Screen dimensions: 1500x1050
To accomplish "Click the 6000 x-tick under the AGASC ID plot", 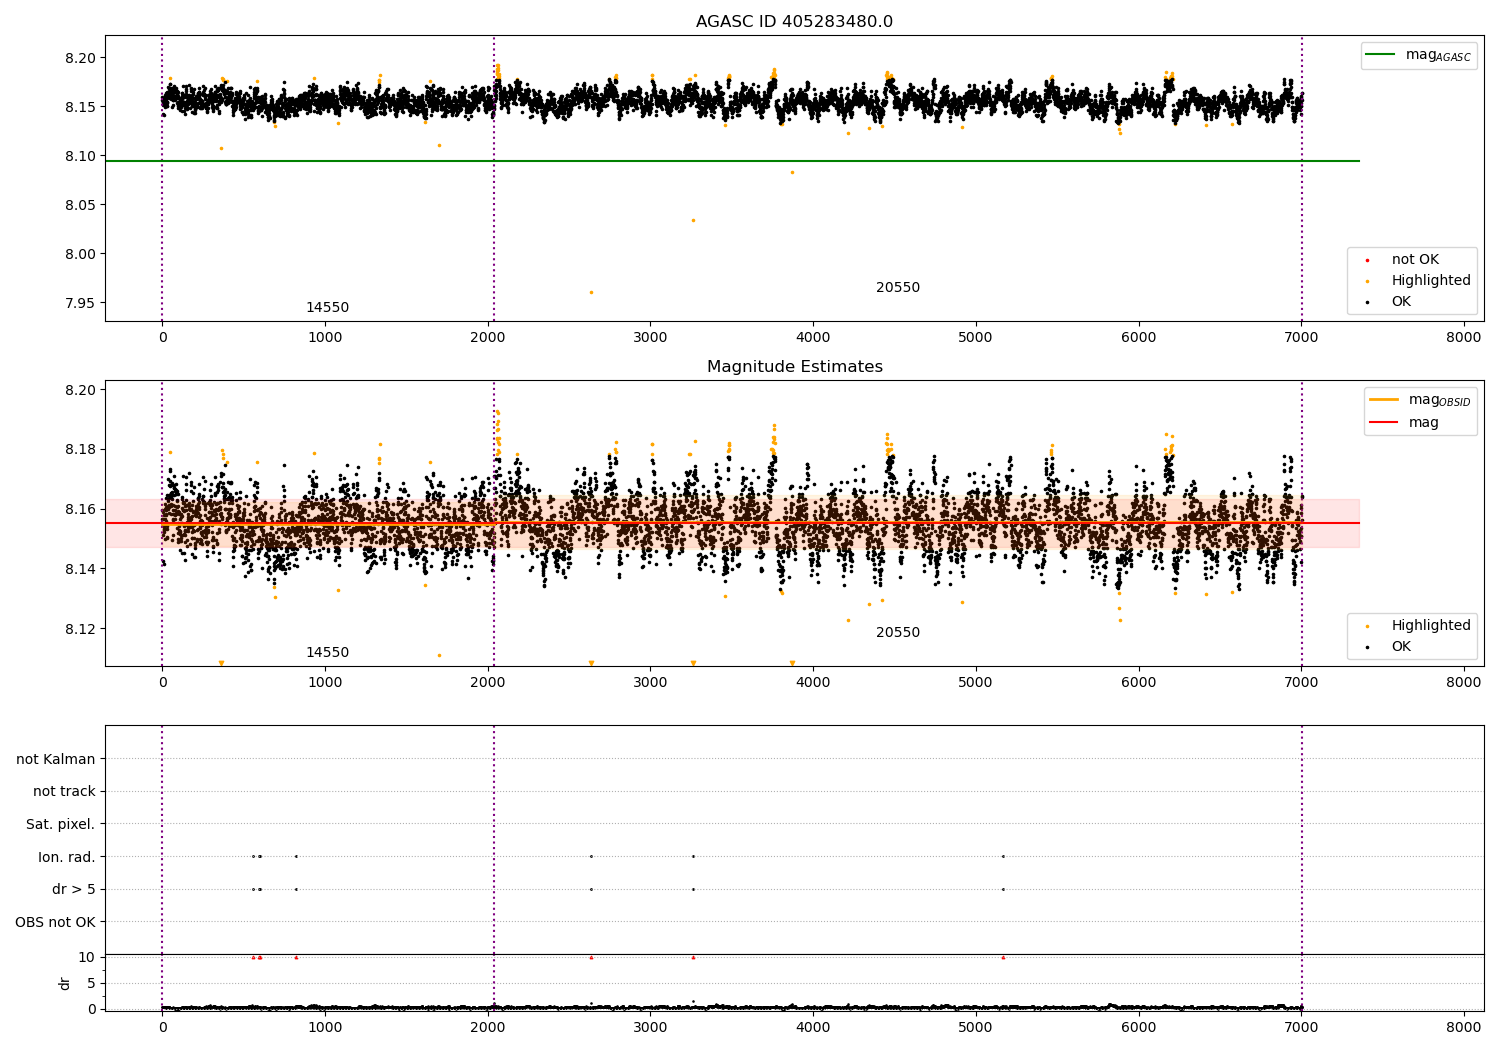I will 1138,337.
